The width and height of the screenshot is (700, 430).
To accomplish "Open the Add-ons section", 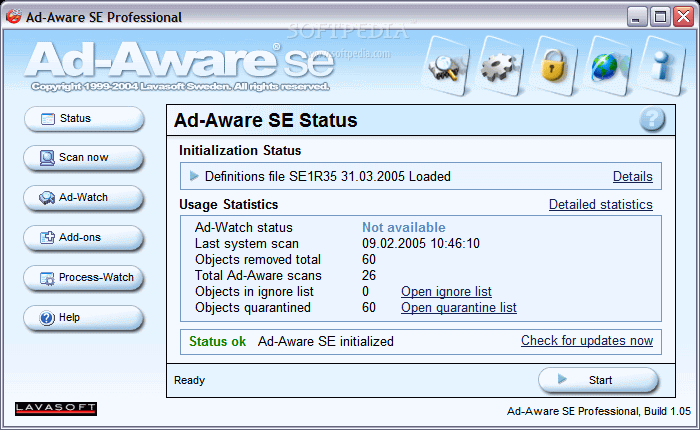I will point(84,238).
